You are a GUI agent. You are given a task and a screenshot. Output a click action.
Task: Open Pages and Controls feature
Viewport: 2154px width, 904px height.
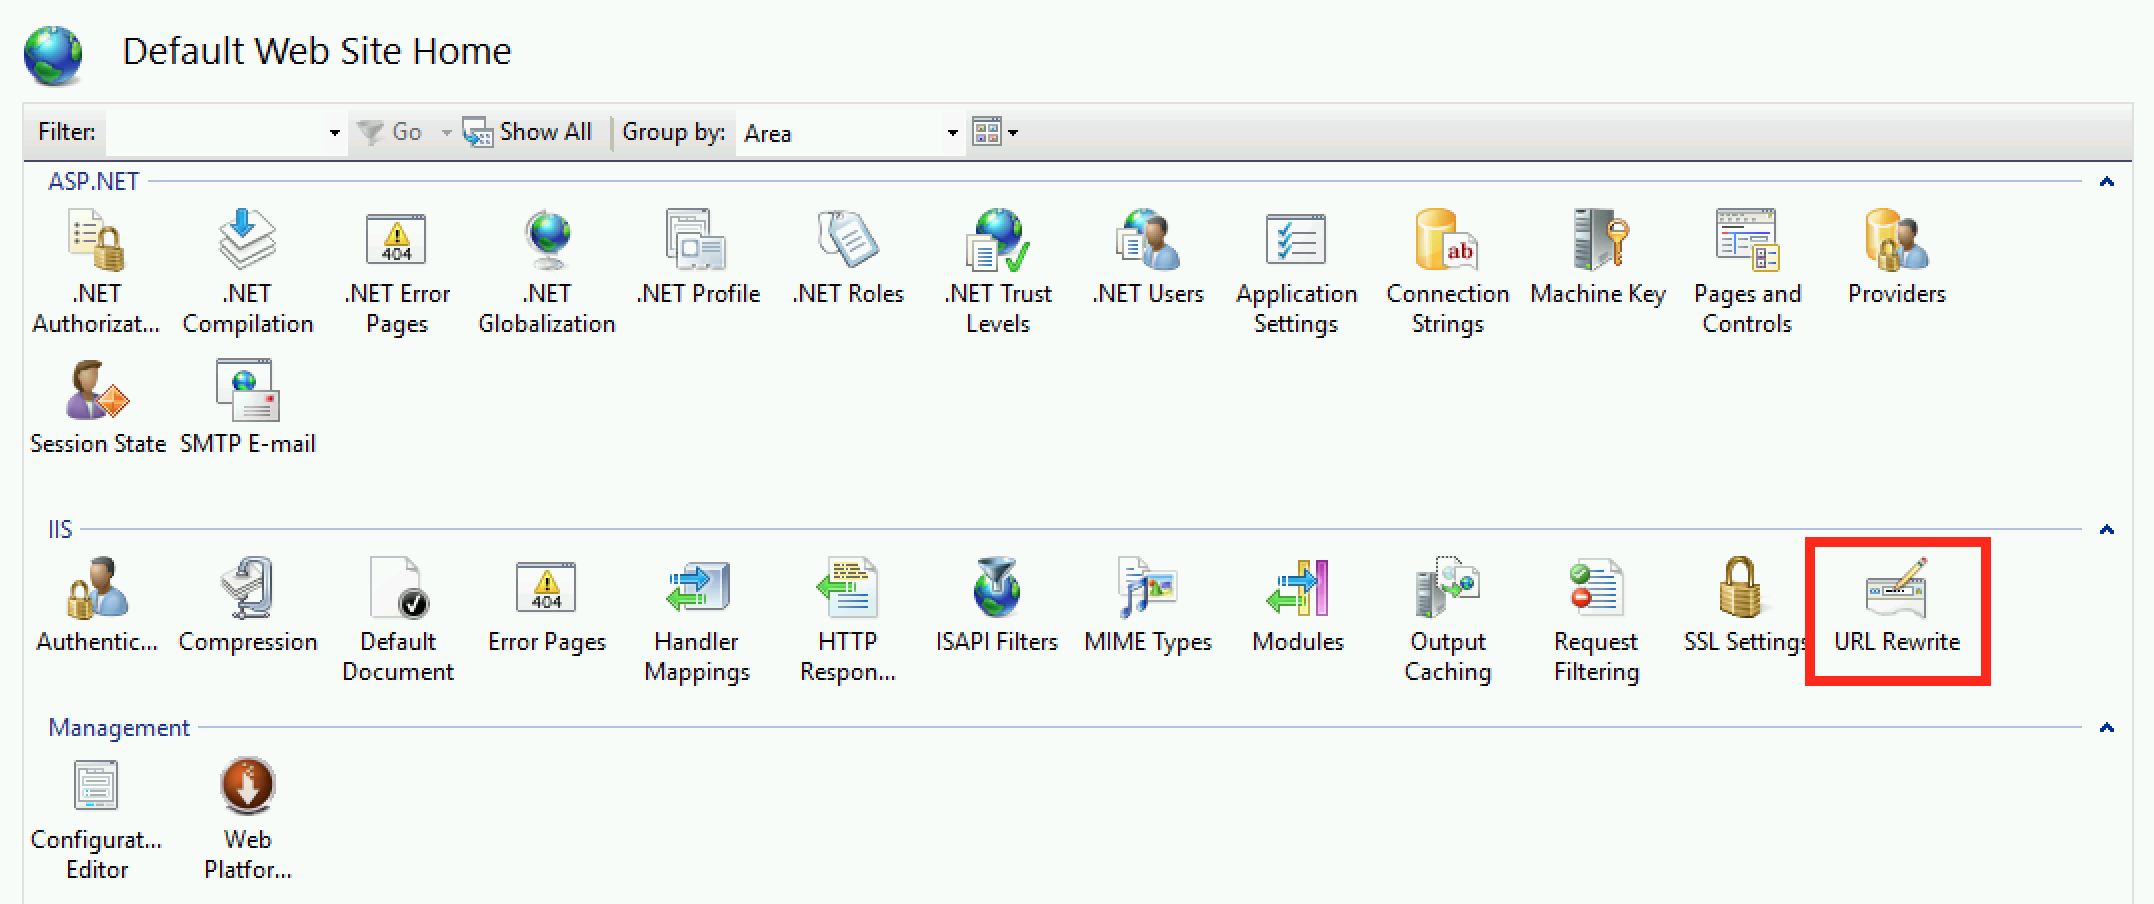click(1747, 270)
